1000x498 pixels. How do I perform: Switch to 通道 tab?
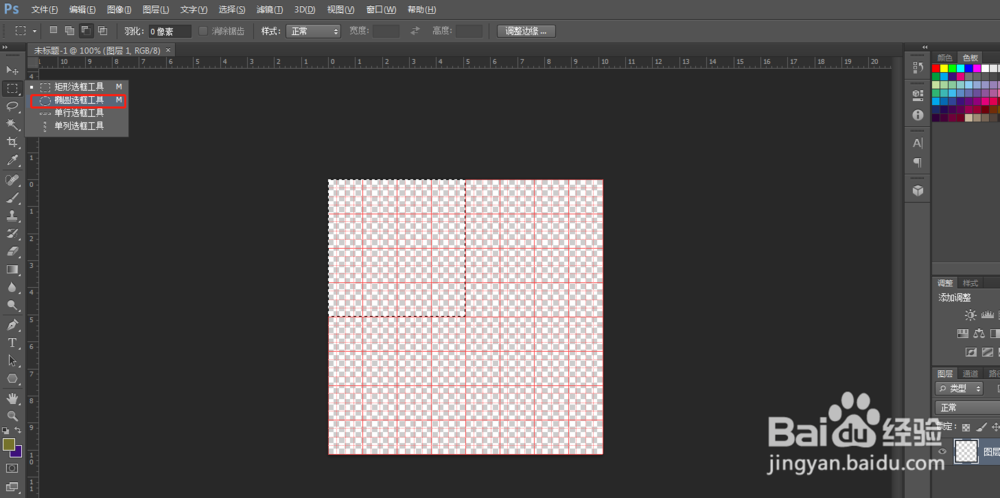point(970,374)
